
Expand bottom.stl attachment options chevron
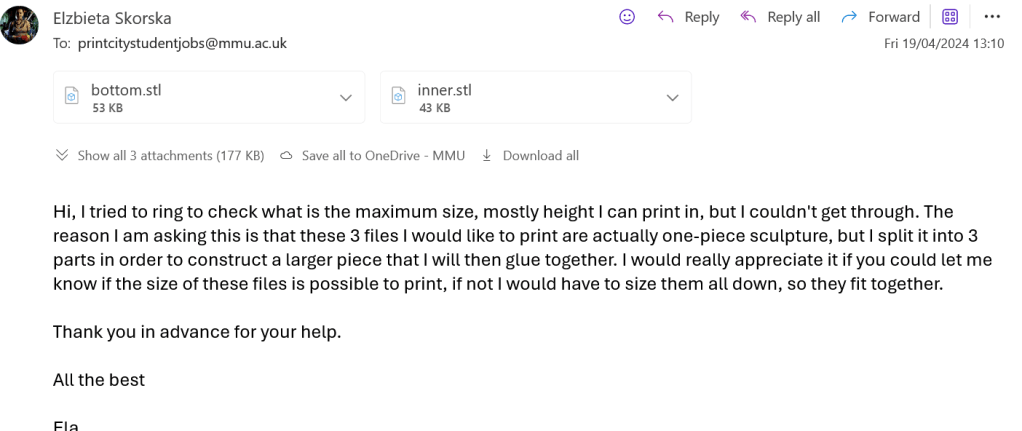346,97
